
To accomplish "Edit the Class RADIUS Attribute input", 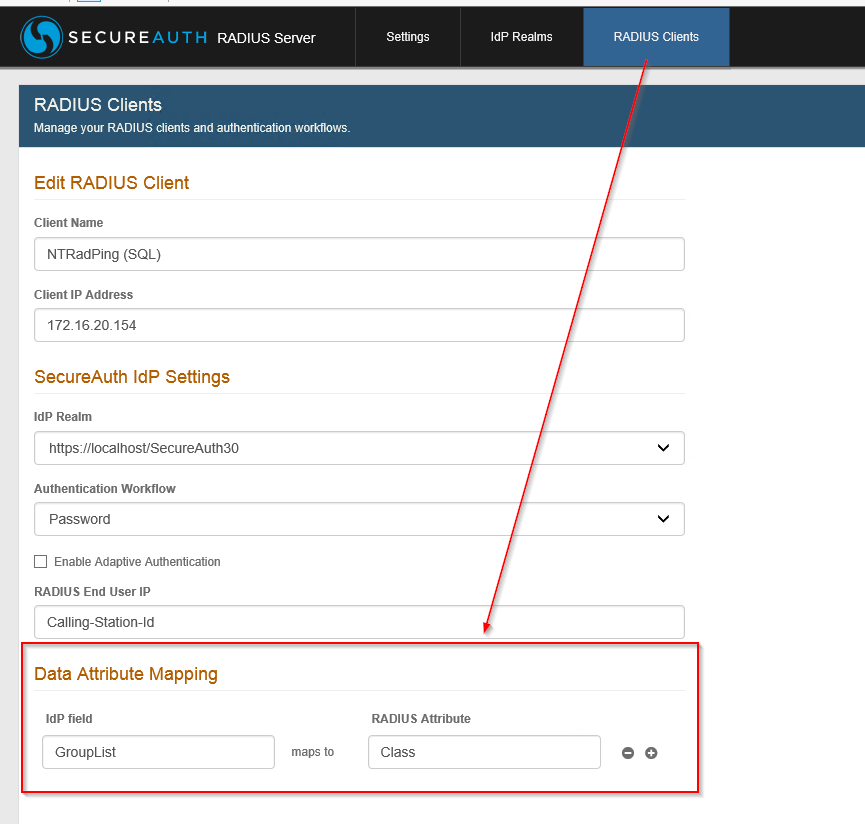I will click(484, 752).
